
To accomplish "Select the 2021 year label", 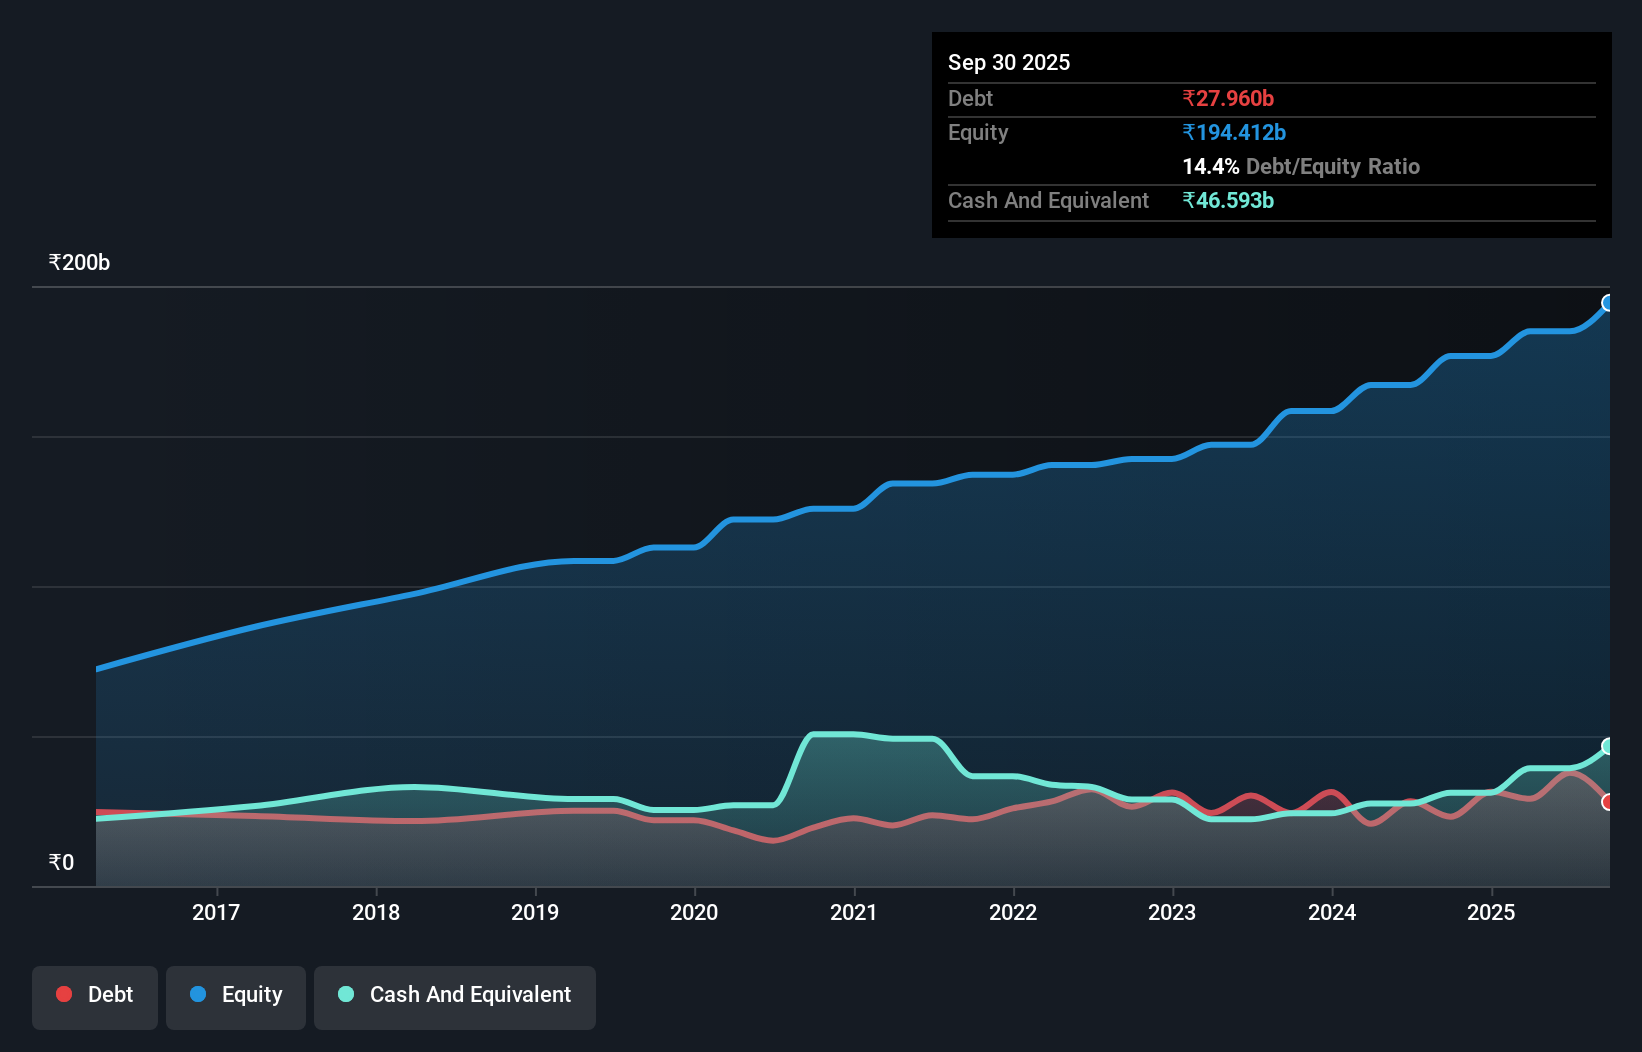I will click(853, 912).
